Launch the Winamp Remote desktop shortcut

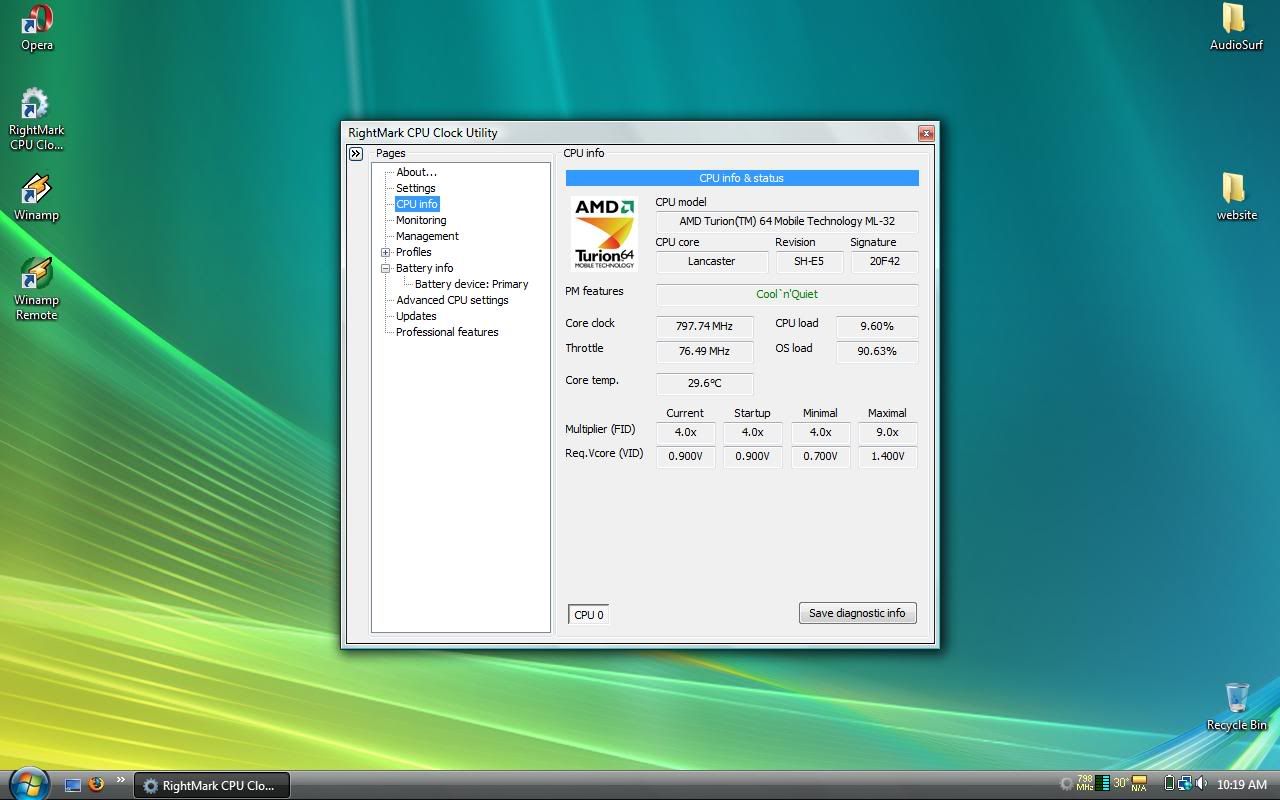pos(36,289)
